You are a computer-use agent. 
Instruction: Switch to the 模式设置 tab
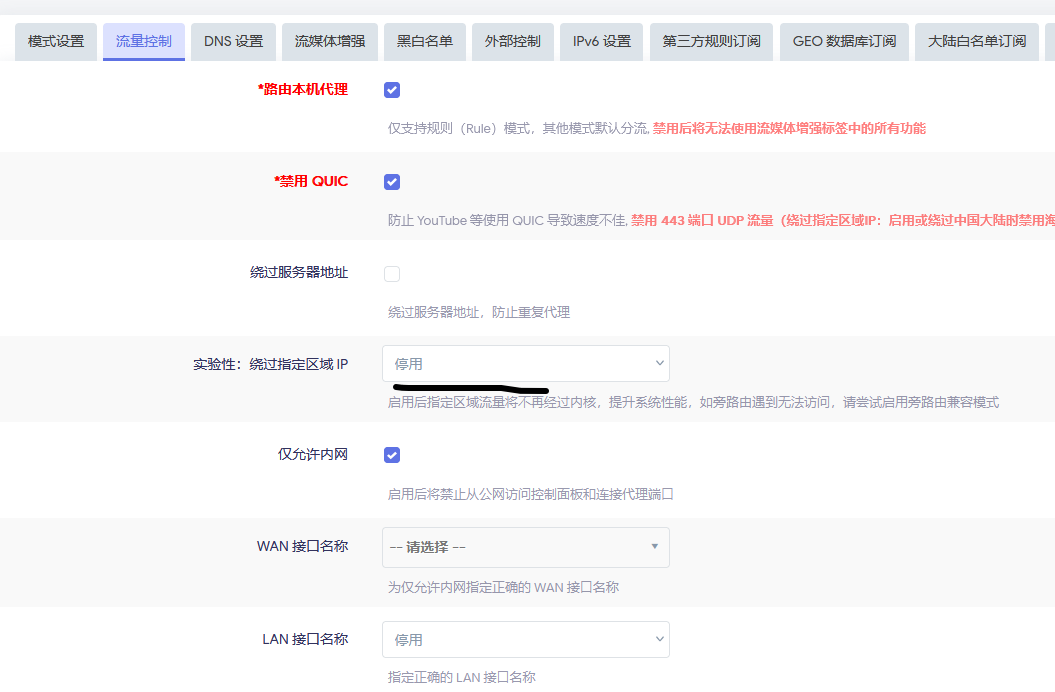coord(56,42)
